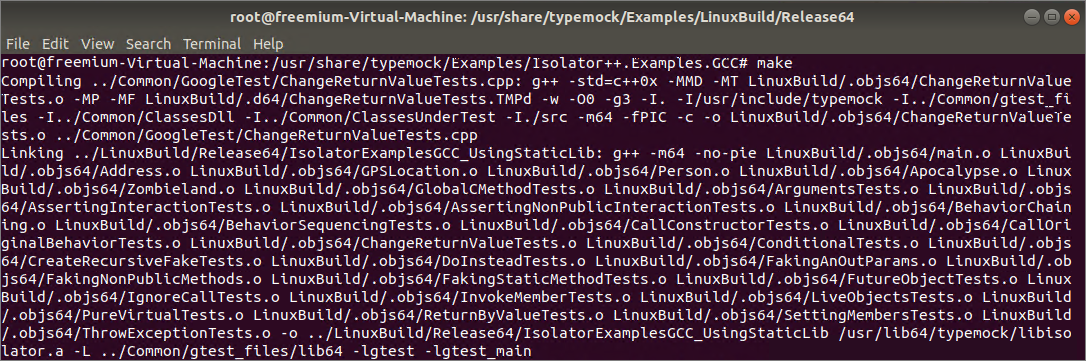This screenshot has height=361, width=1086.
Task: Open the Search menu
Action: 148,44
